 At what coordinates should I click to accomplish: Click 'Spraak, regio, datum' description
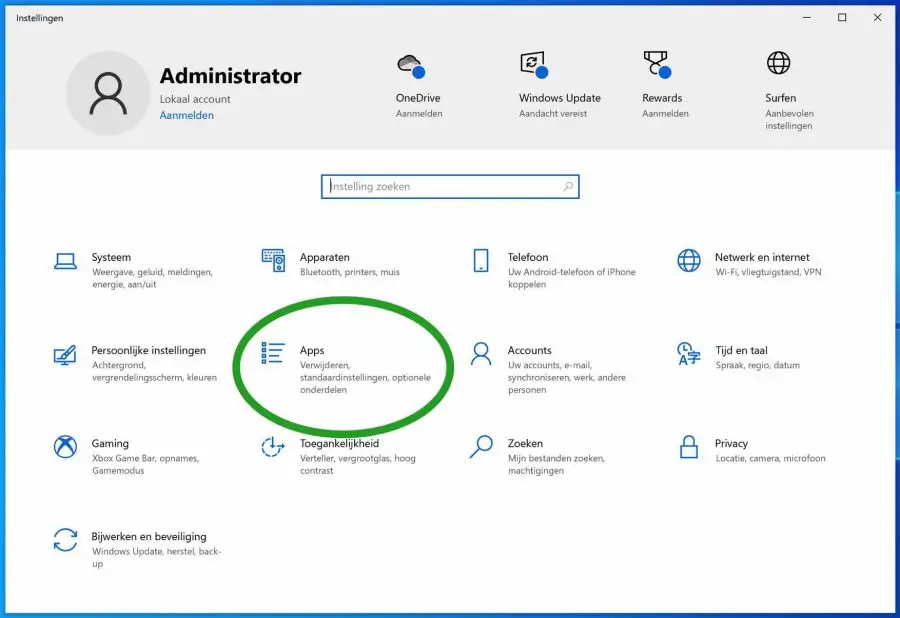click(x=757, y=365)
